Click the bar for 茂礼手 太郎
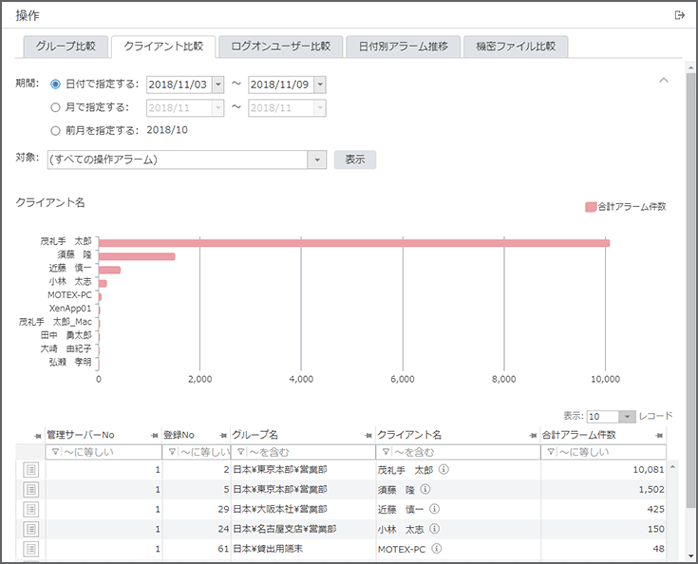Screen dimensions: 698x564 pos(354,243)
